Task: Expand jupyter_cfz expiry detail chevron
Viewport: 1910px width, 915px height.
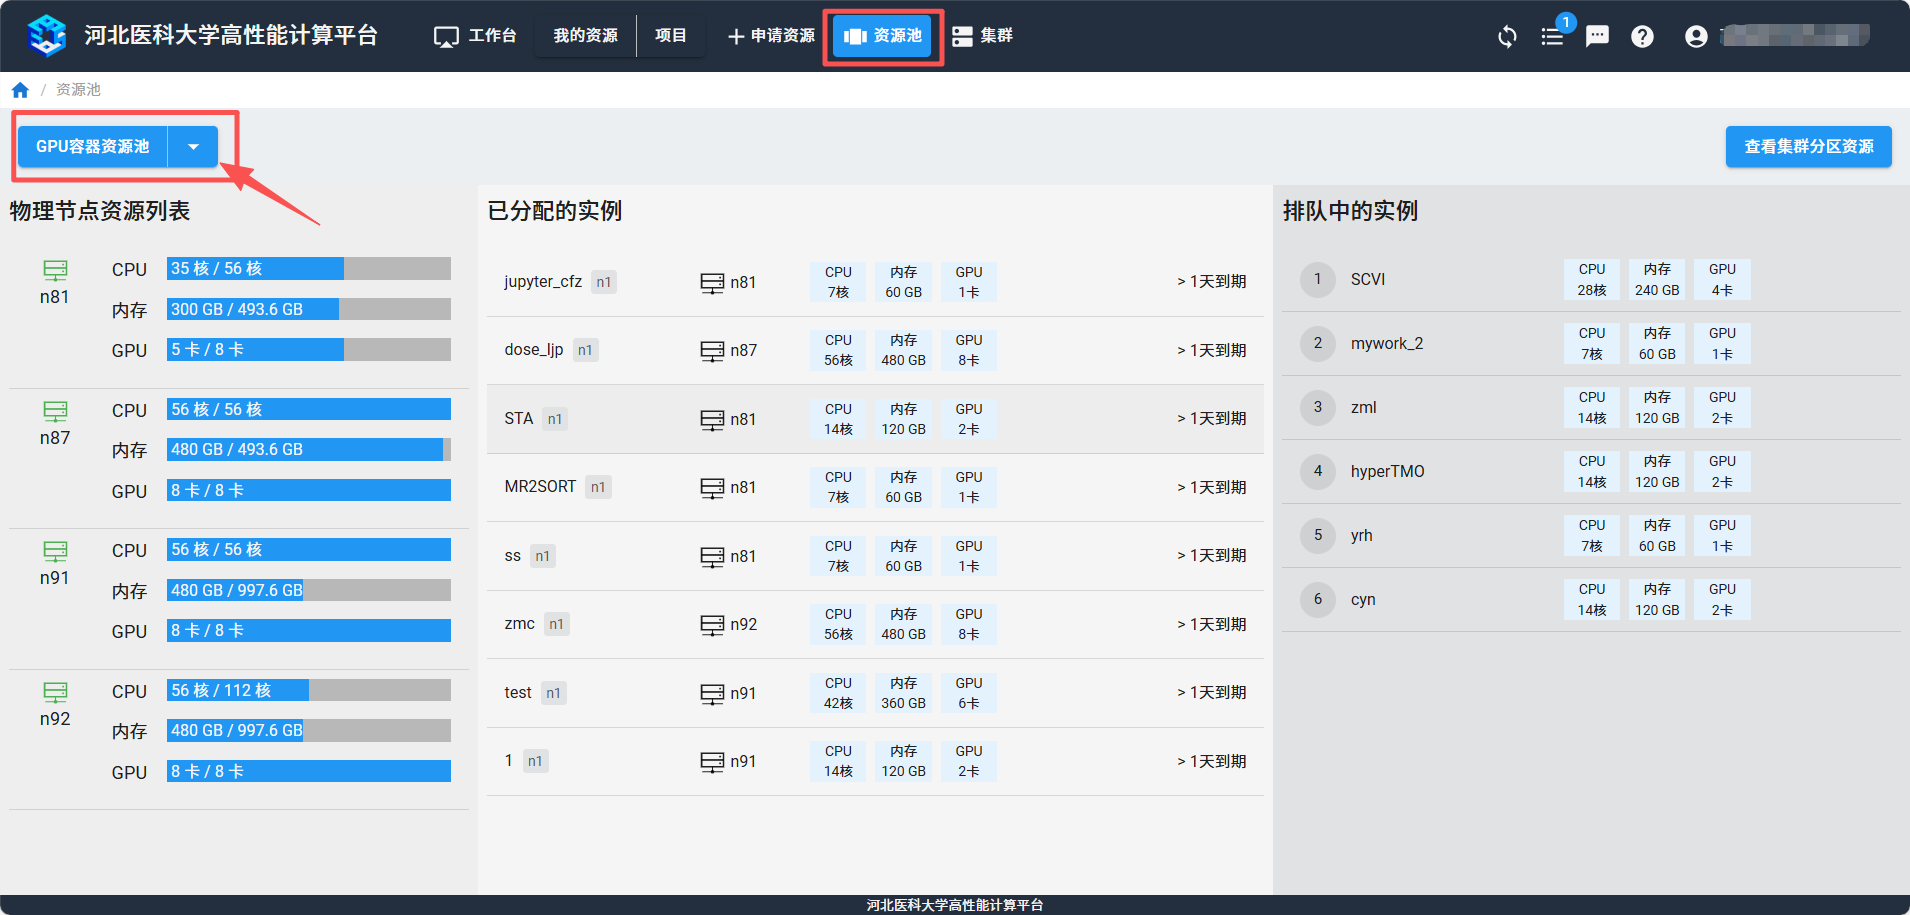Action: pyautogui.click(x=1181, y=282)
